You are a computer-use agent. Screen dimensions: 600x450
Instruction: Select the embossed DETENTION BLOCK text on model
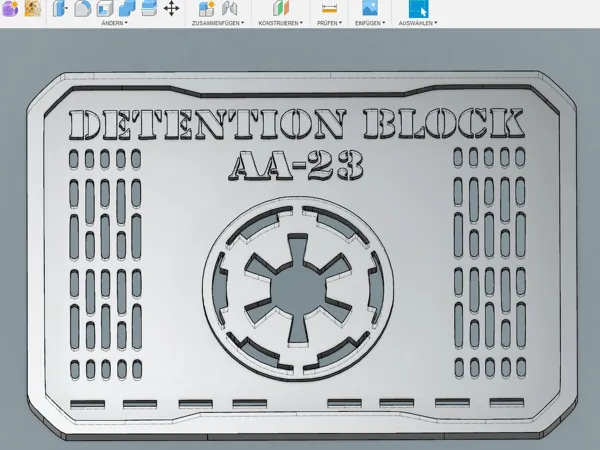pyautogui.click(x=297, y=124)
